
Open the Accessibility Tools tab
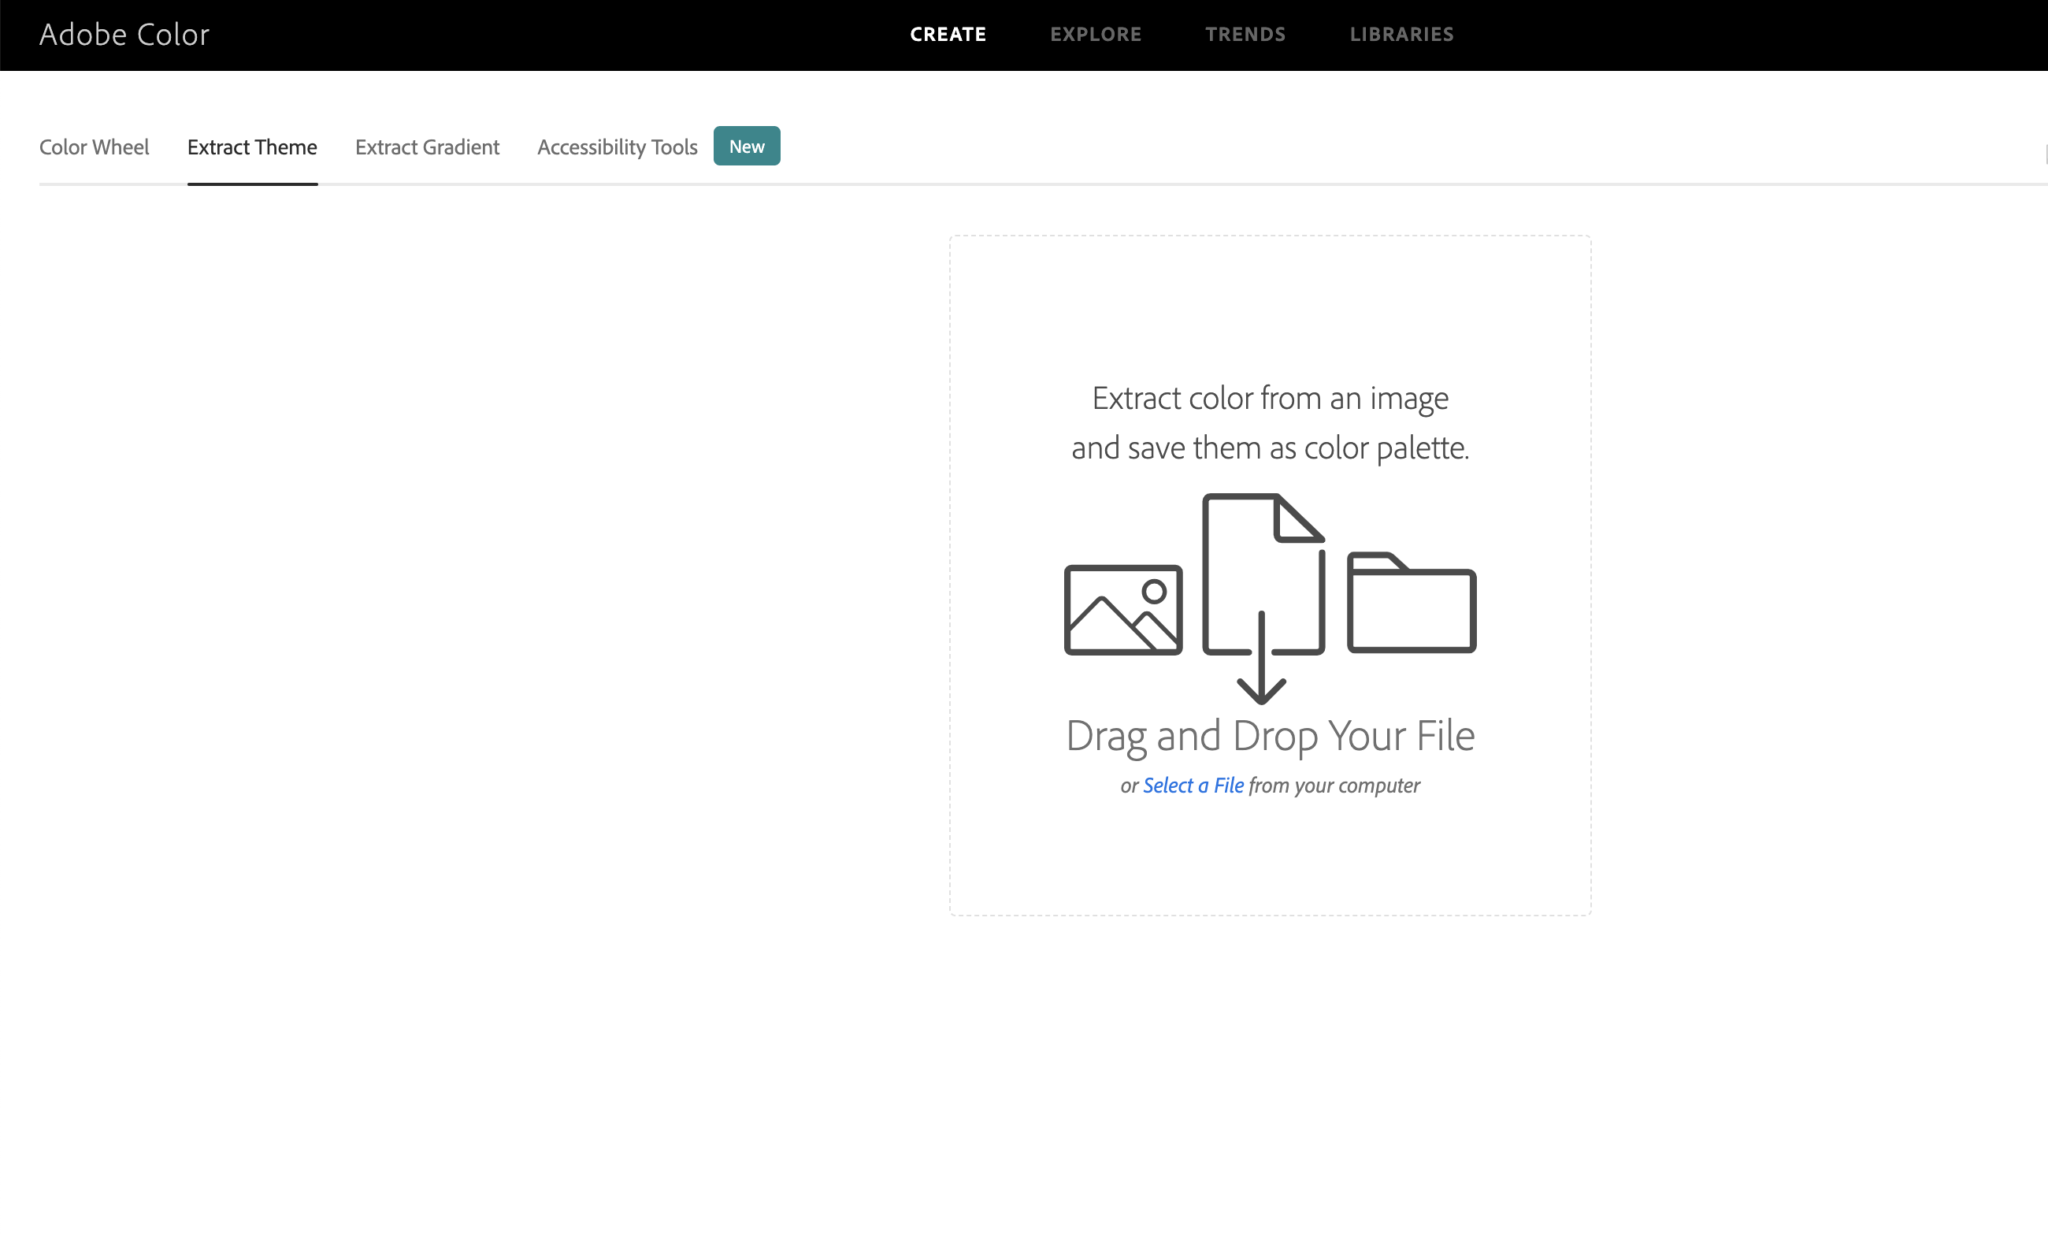point(617,147)
